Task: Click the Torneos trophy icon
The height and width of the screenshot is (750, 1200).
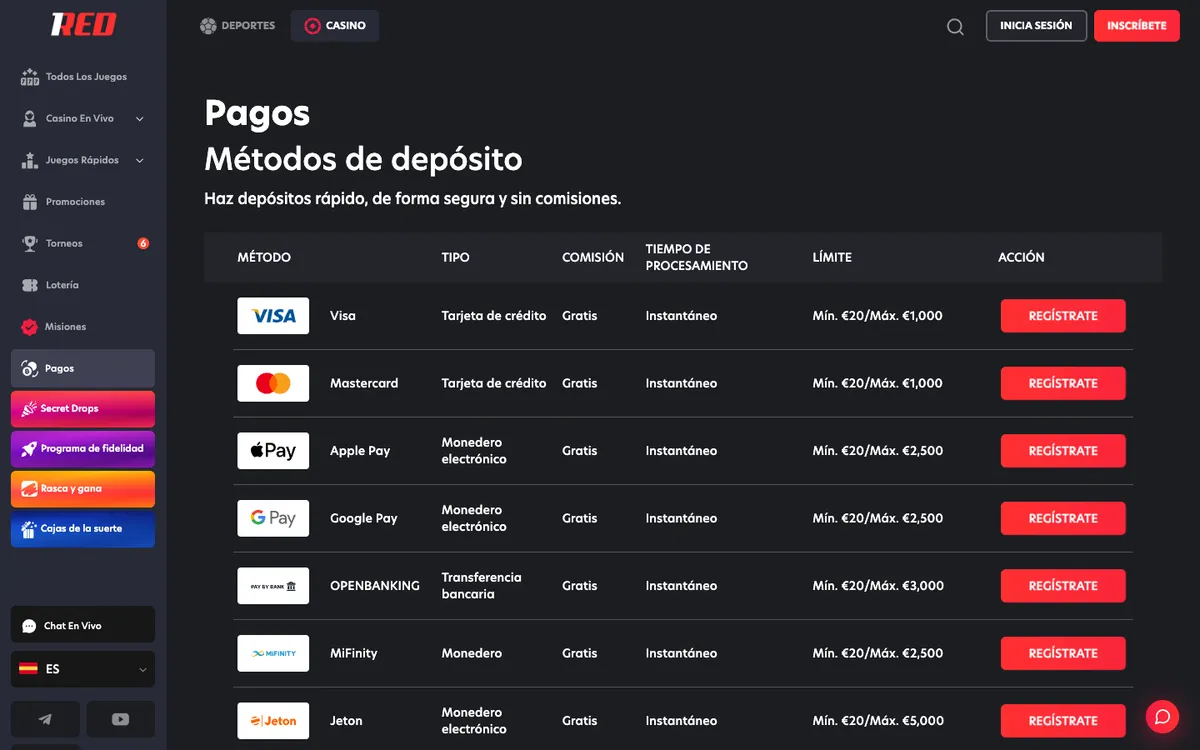Action: [x=30, y=244]
